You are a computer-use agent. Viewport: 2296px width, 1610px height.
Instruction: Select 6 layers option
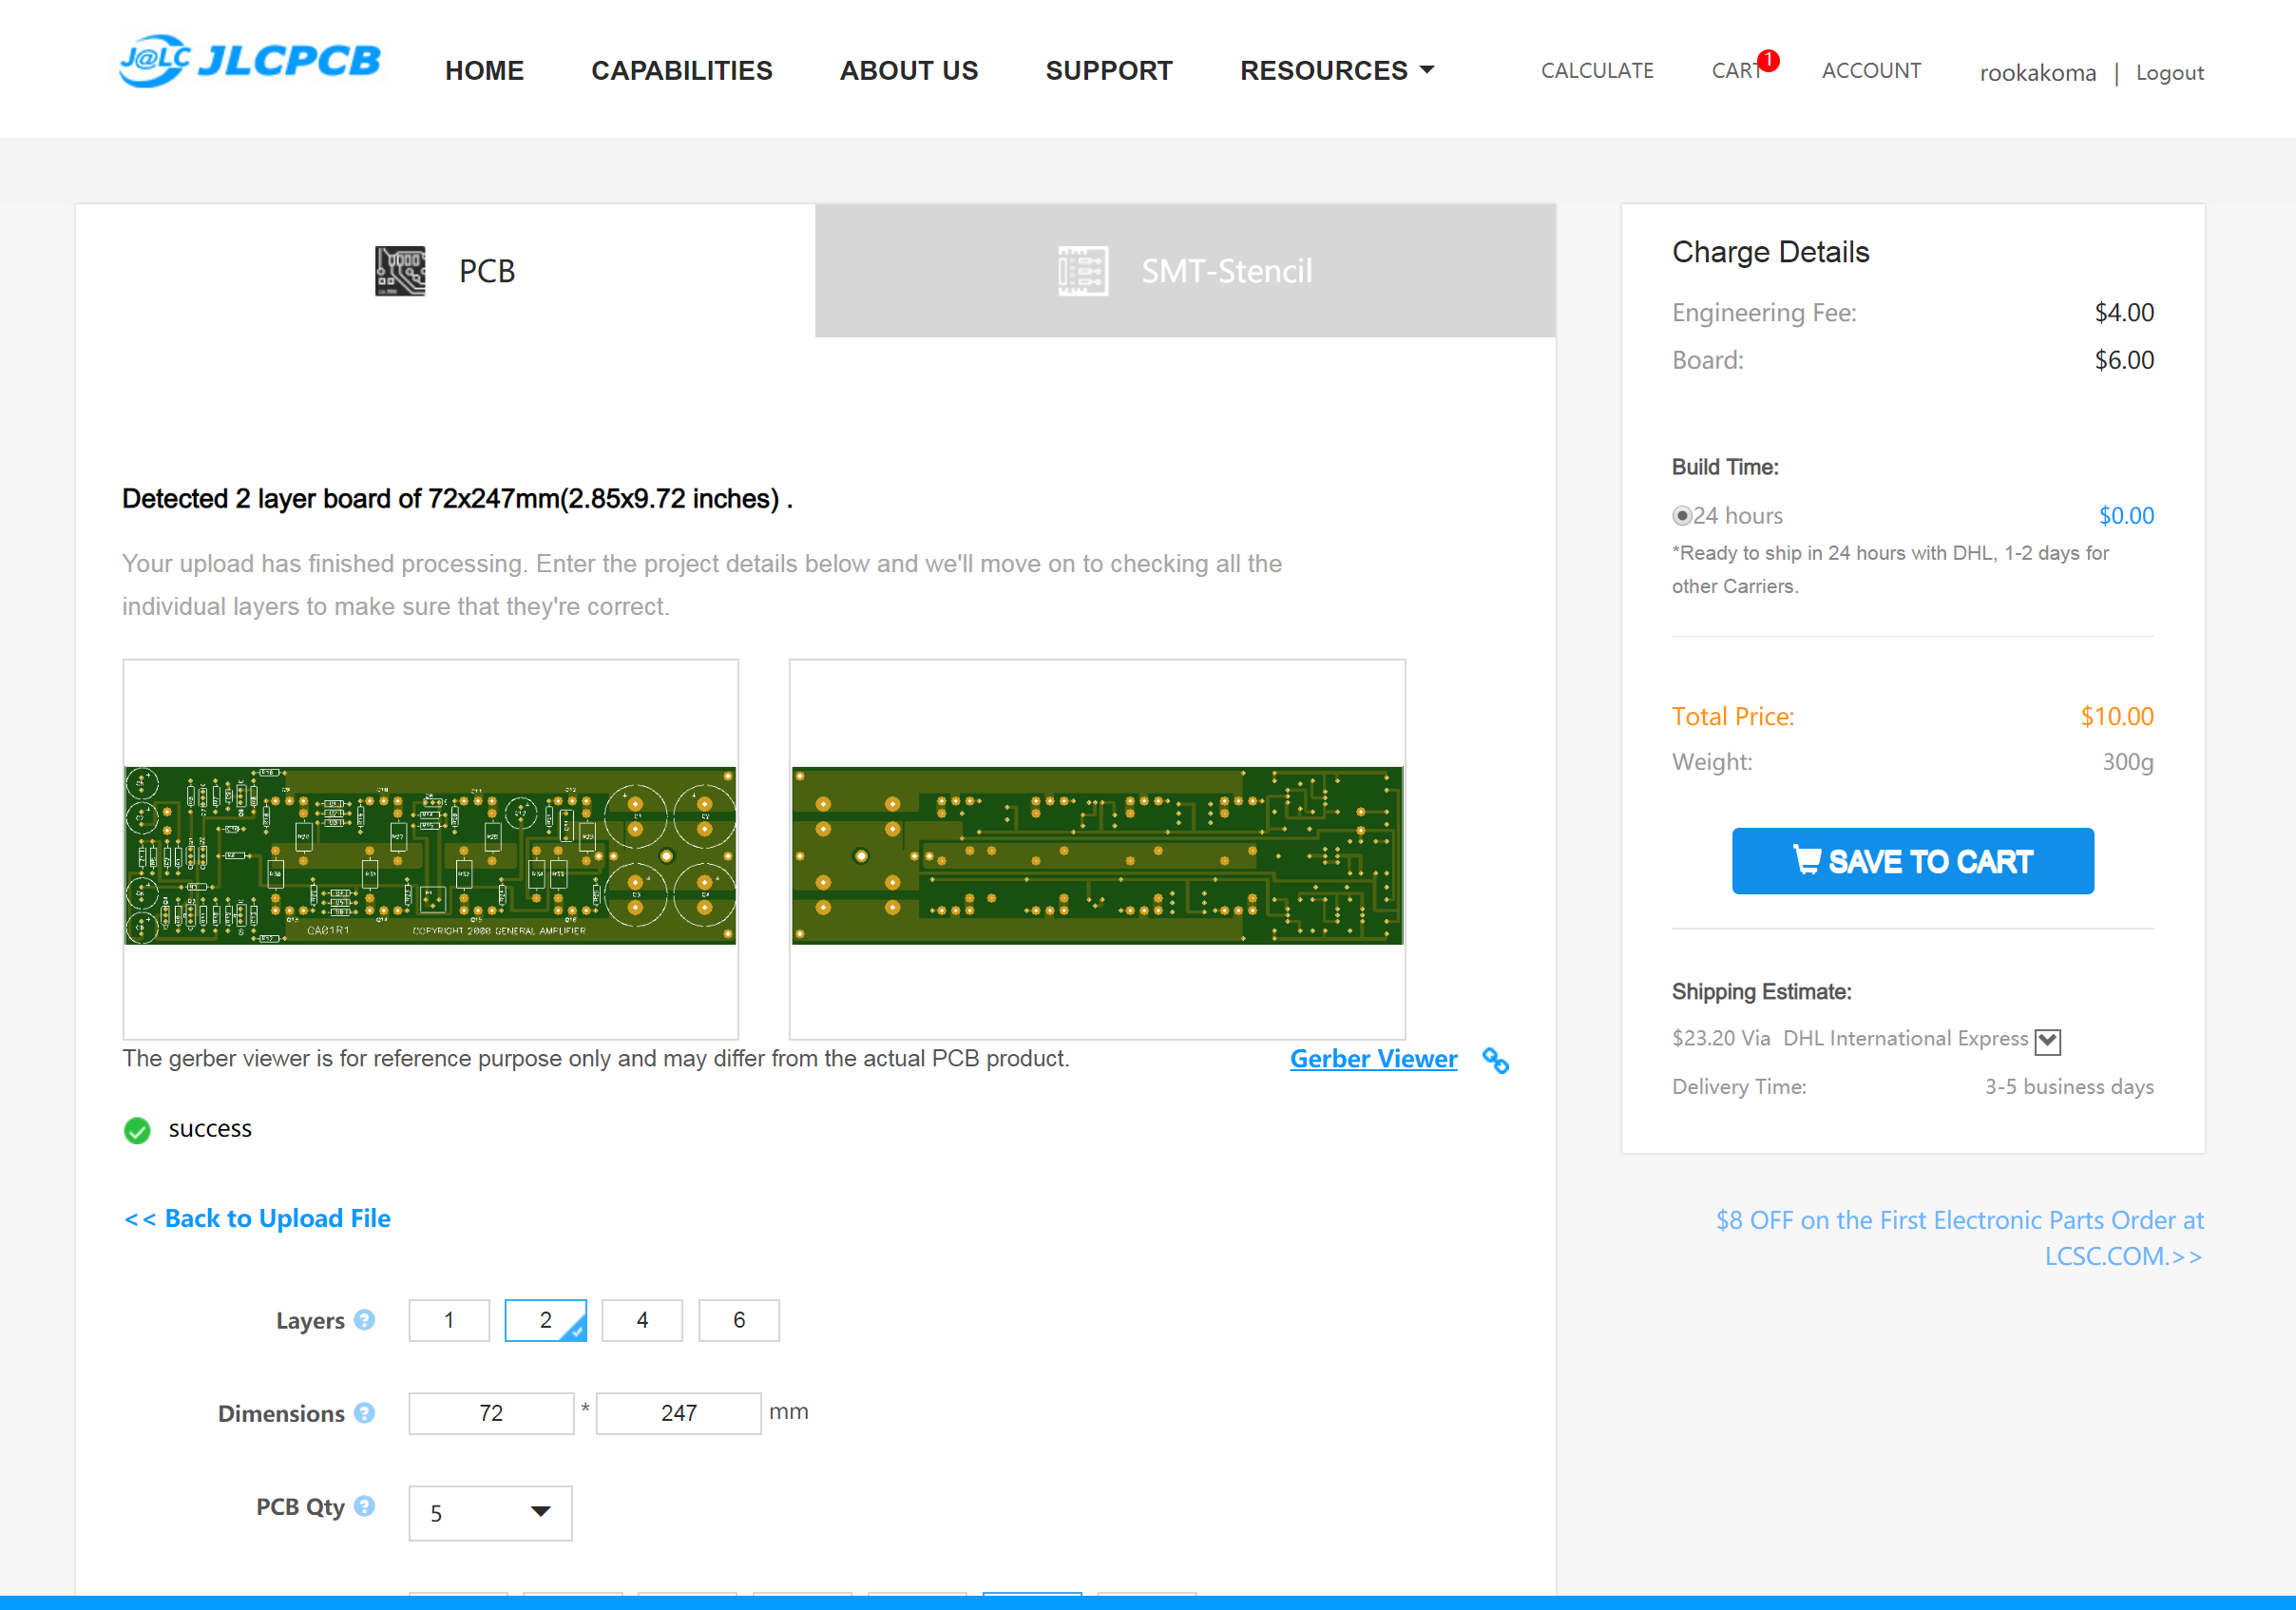[x=739, y=1320]
